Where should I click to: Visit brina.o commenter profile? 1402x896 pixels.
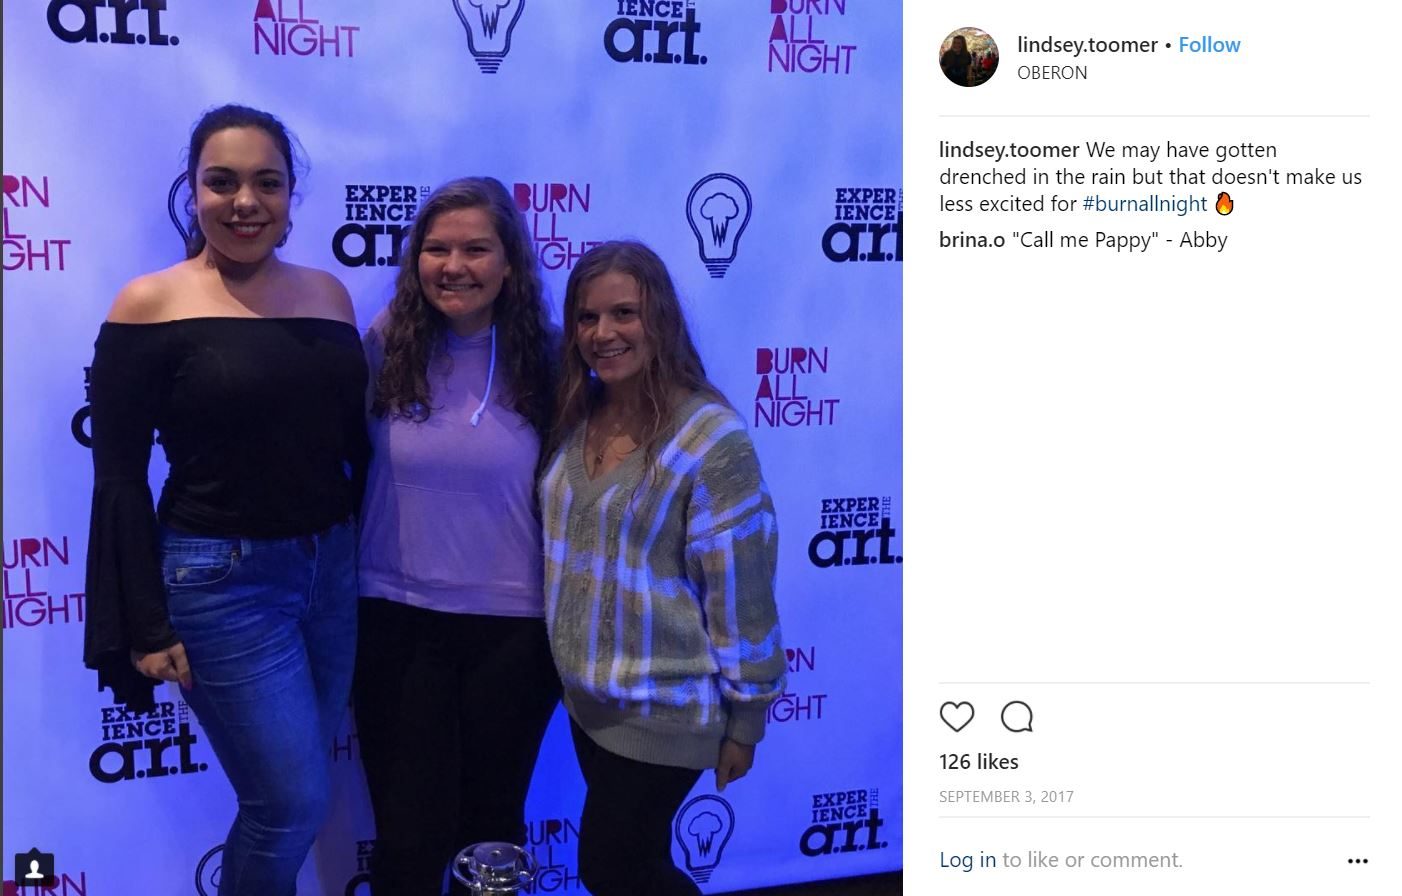pyautogui.click(x=972, y=240)
